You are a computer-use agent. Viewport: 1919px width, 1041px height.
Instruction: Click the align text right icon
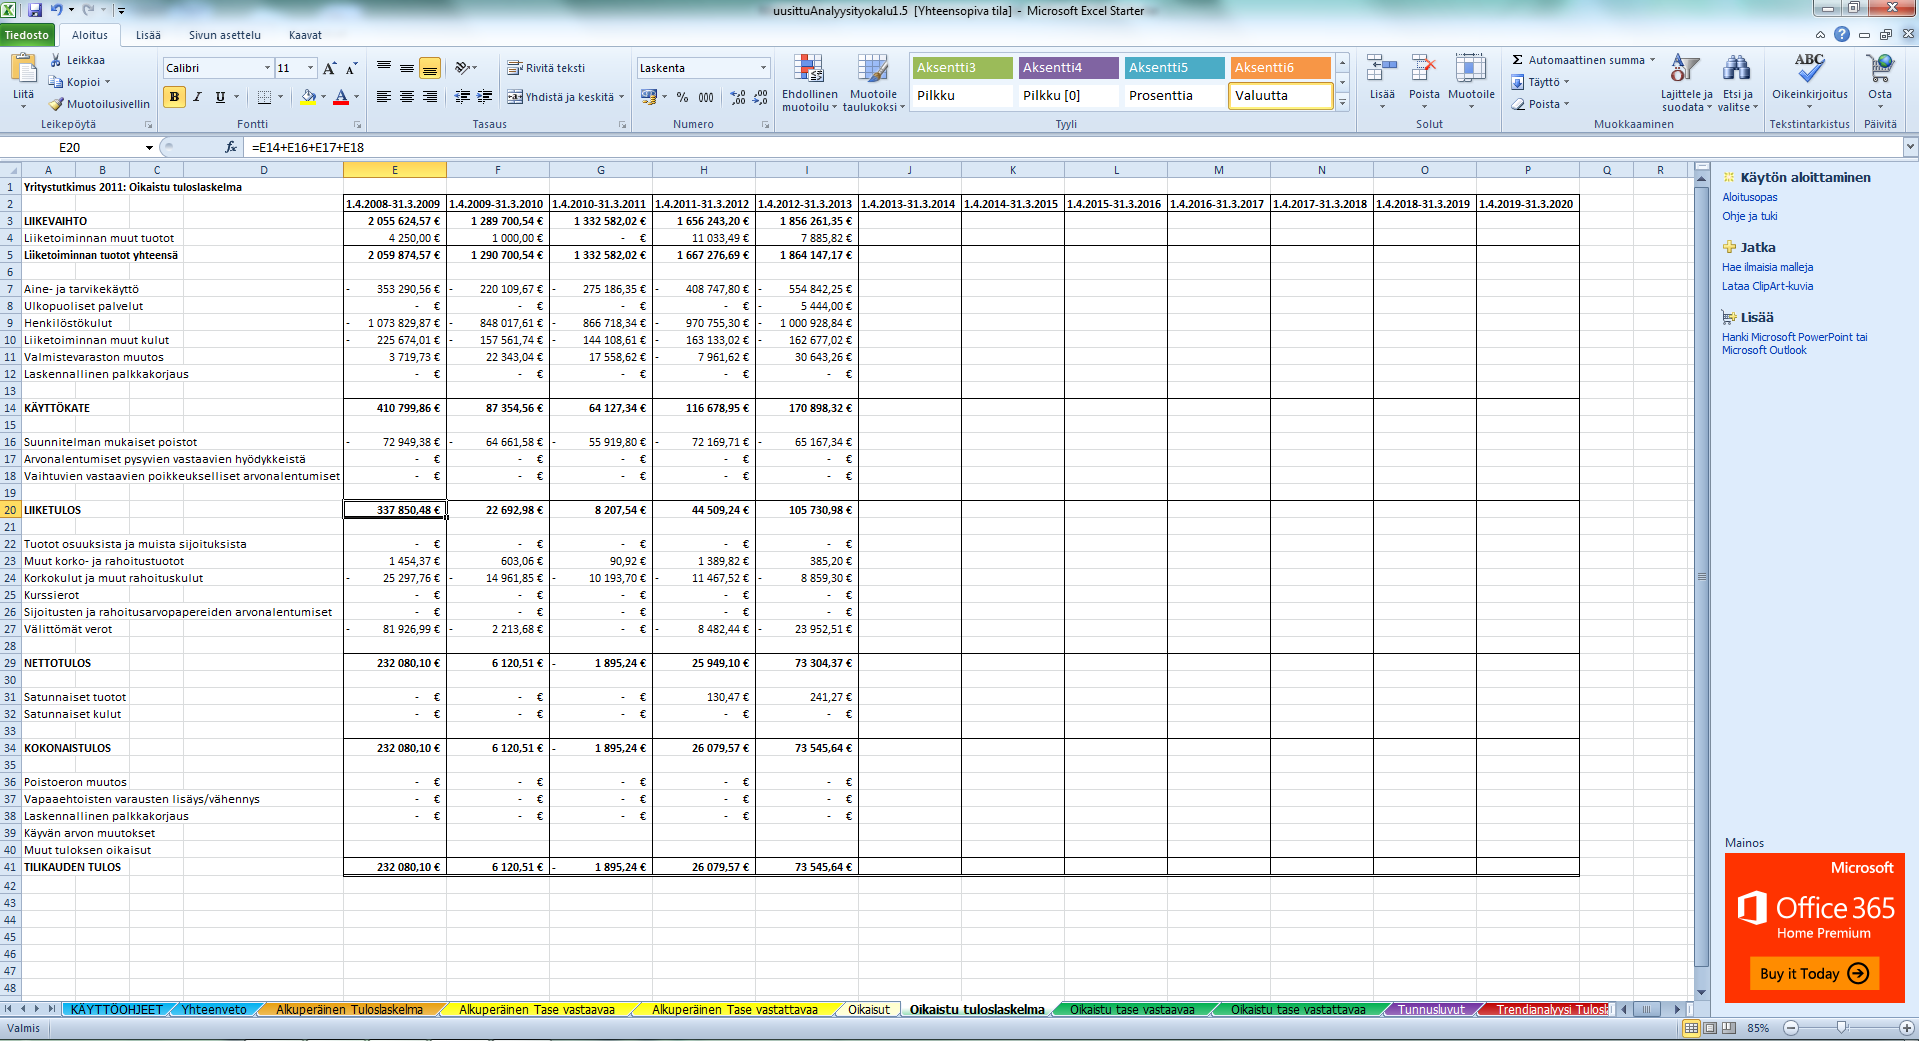(430, 97)
